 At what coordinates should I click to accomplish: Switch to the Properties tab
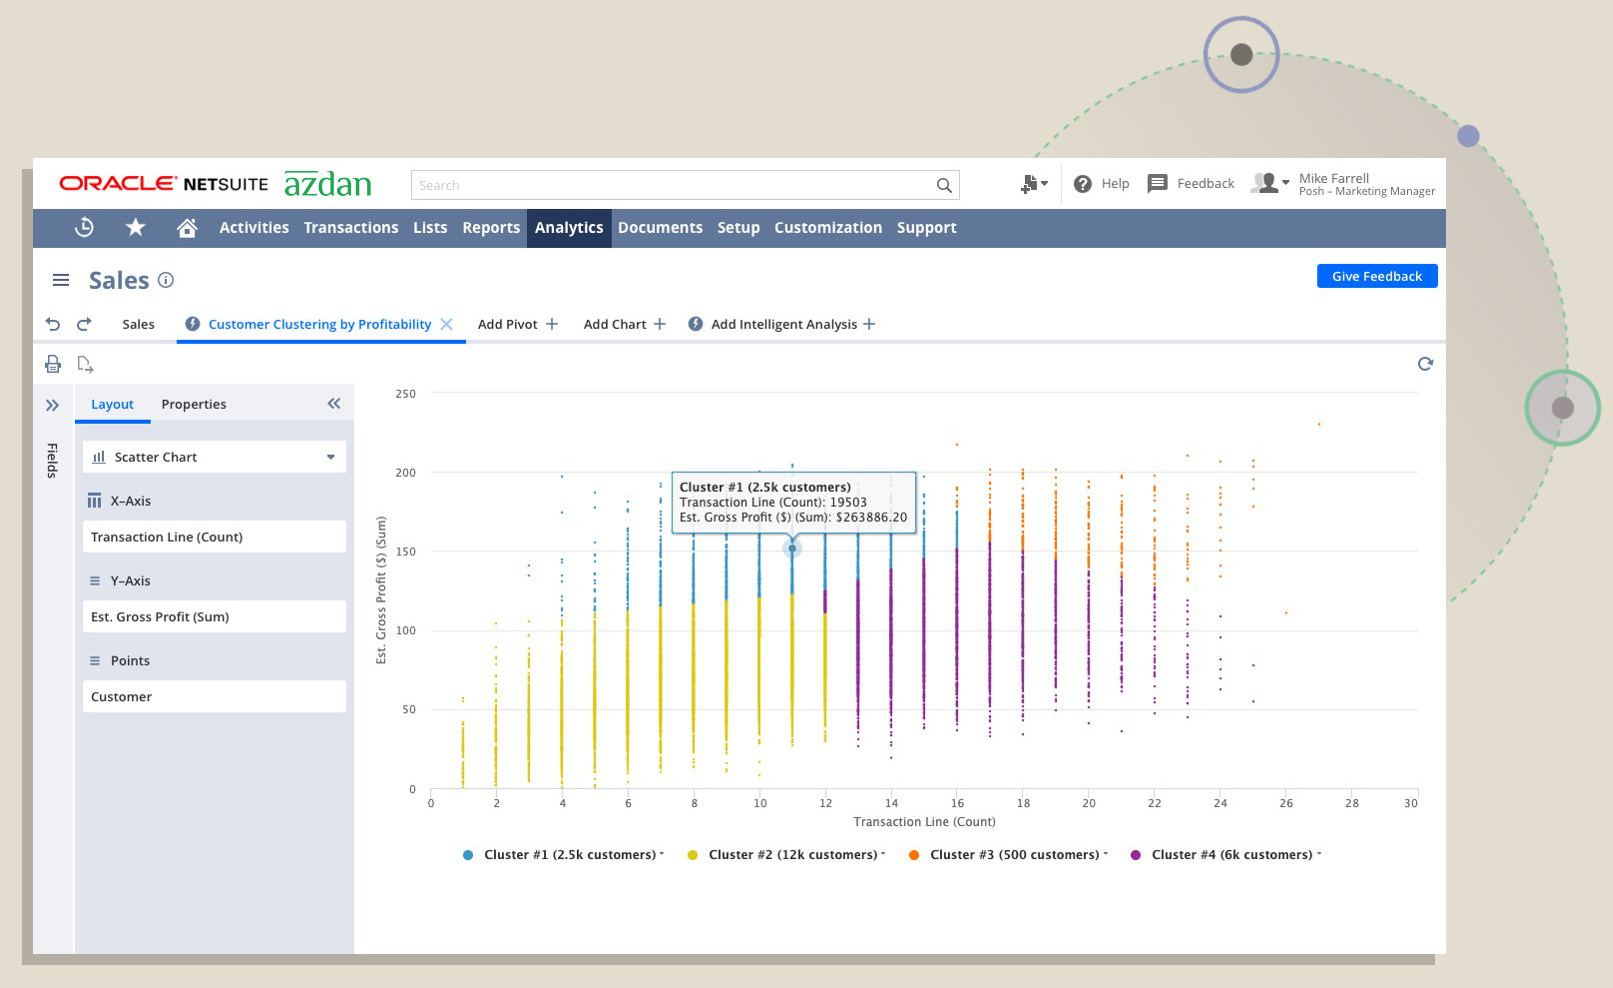coord(193,403)
